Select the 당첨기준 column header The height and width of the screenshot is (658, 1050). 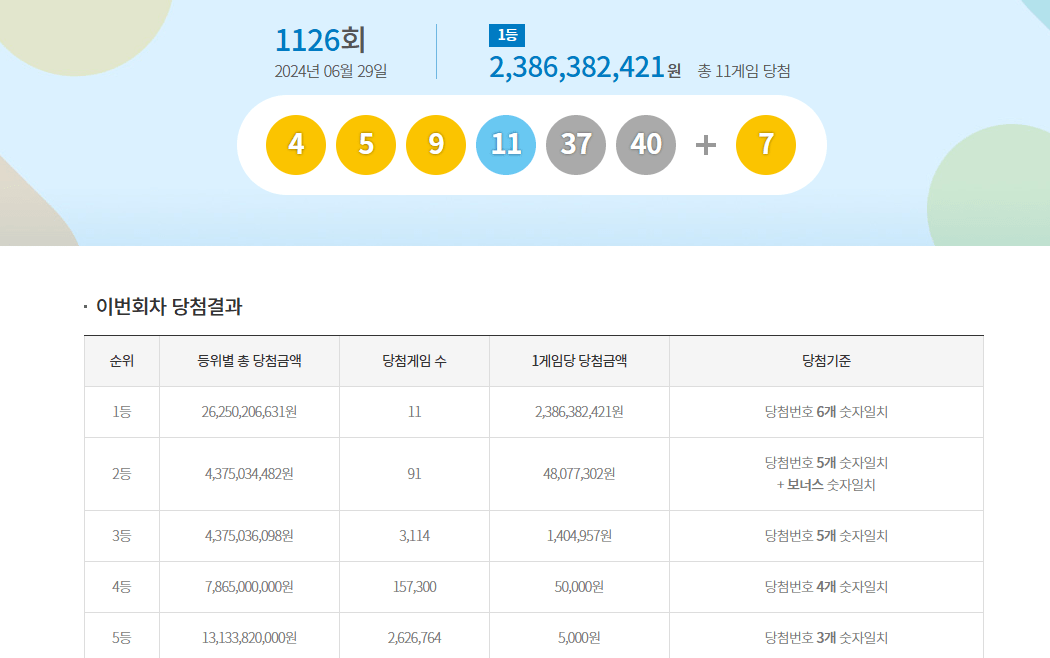click(x=827, y=361)
